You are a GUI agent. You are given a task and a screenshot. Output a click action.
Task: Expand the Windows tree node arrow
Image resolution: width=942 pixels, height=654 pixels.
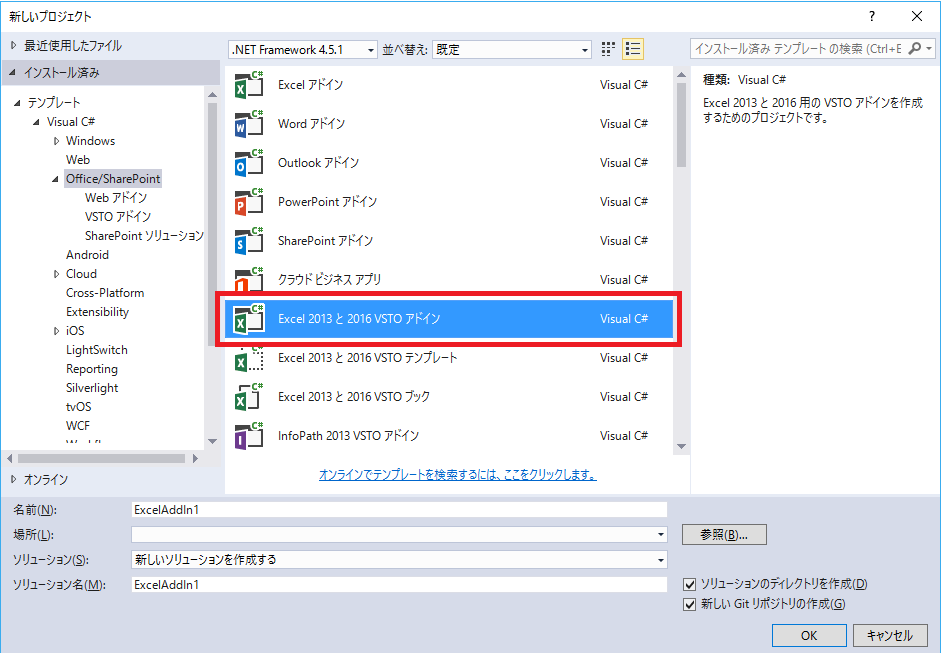click(x=56, y=141)
